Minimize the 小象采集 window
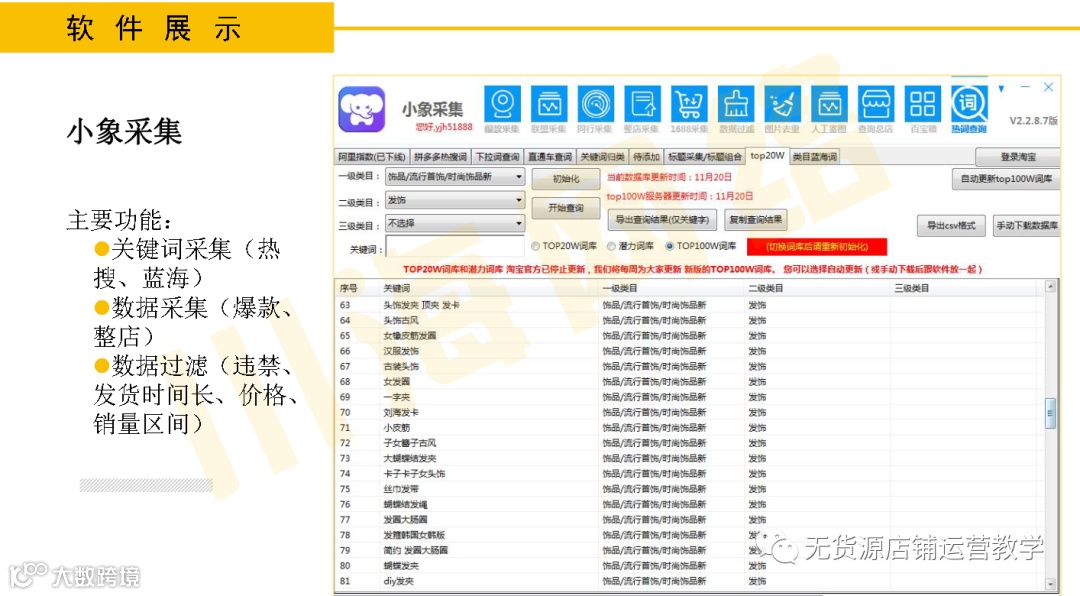The height and width of the screenshot is (596, 1080). coord(1025,88)
